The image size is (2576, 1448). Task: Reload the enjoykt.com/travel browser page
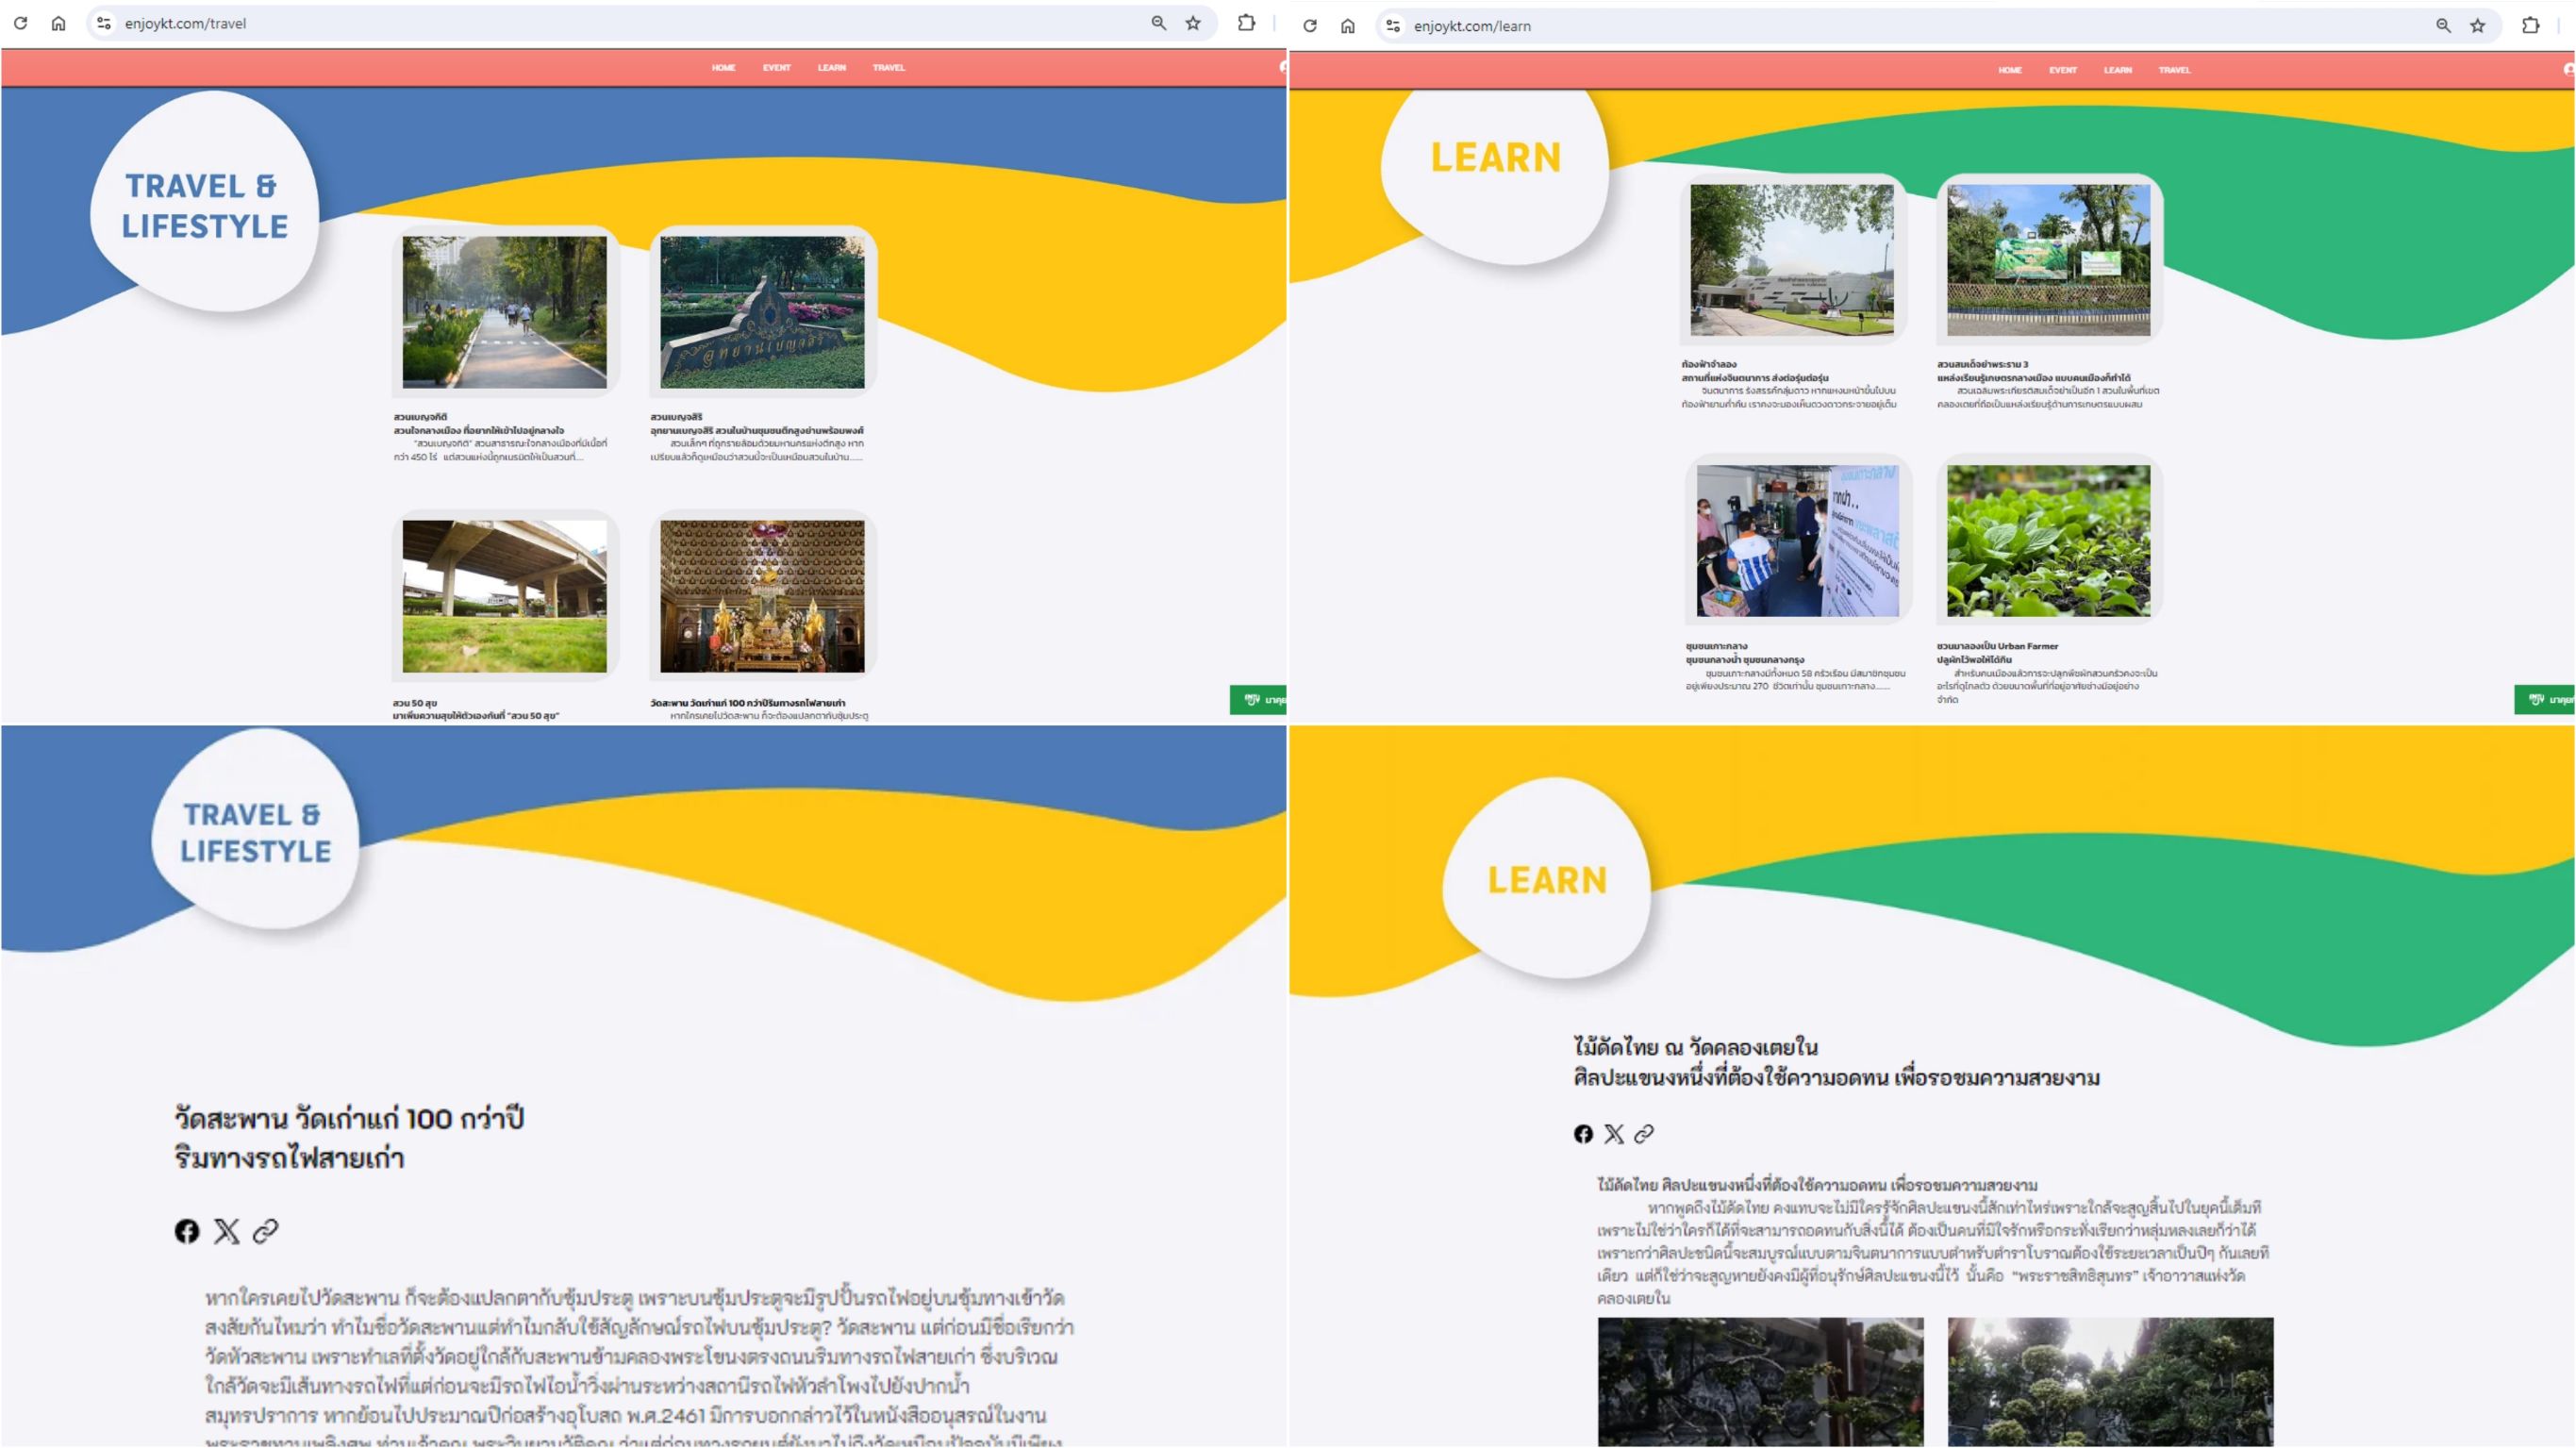coord(20,23)
